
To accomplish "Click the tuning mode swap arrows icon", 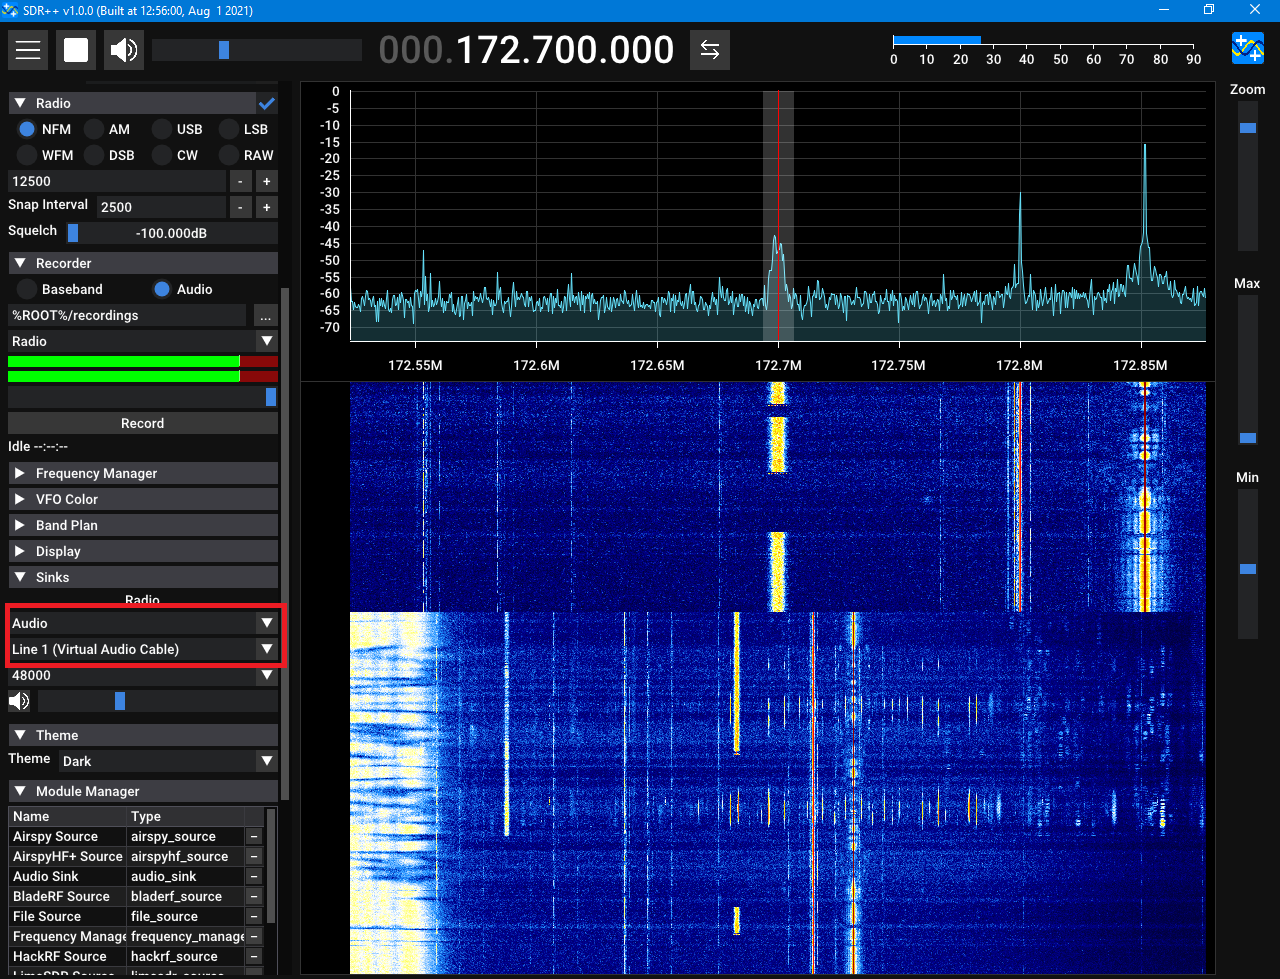I will pyautogui.click(x=710, y=50).
